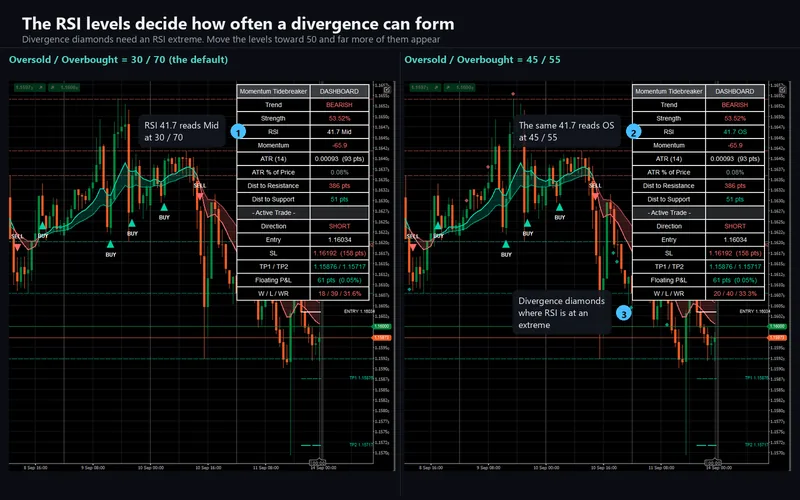Click the orange 1.15973 price tag in the 30/70 chart
Viewport: 800px width, 500px height.
tap(382, 338)
